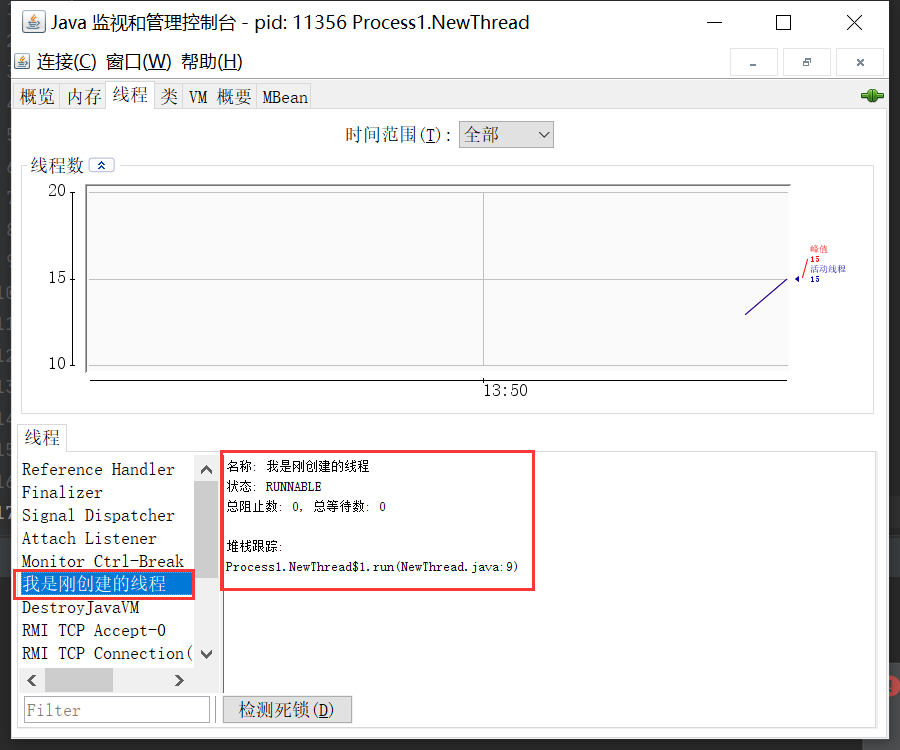Click the horizontal scrollbar thumb
Viewport: 900px width, 750px height.
pyautogui.click(x=79, y=681)
